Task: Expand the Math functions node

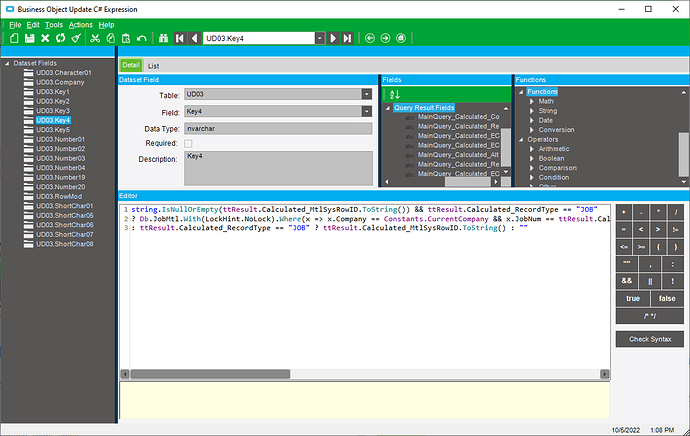Action: [x=532, y=101]
